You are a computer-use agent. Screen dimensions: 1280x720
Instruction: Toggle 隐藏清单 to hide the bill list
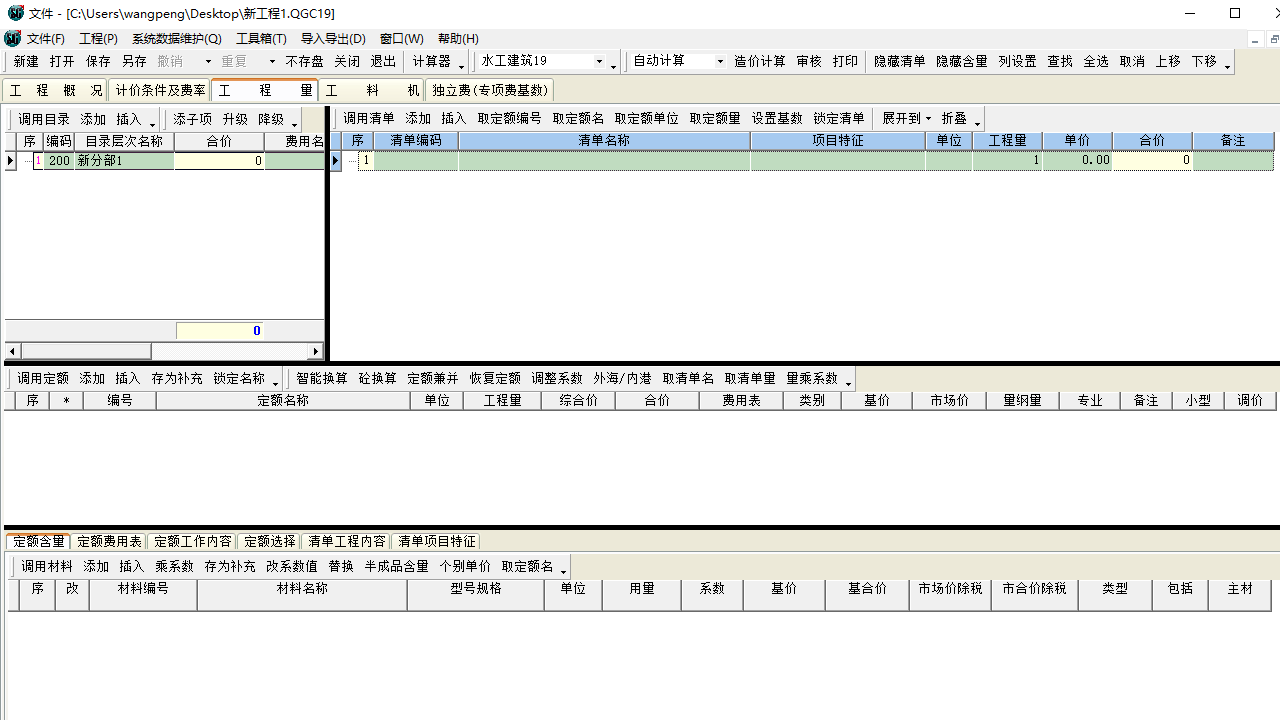(x=900, y=62)
